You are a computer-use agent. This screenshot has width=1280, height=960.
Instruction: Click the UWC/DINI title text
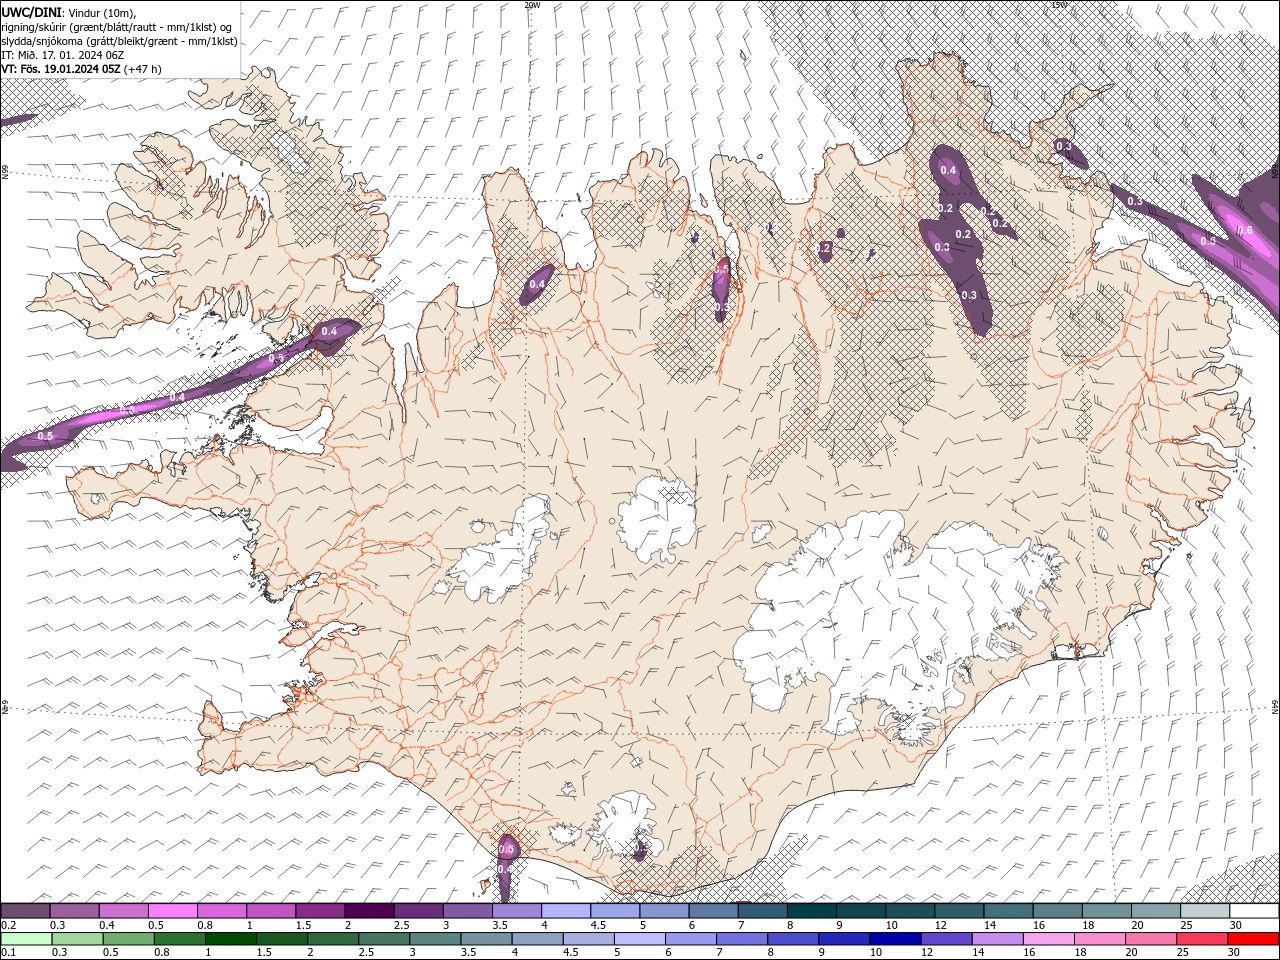point(32,11)
